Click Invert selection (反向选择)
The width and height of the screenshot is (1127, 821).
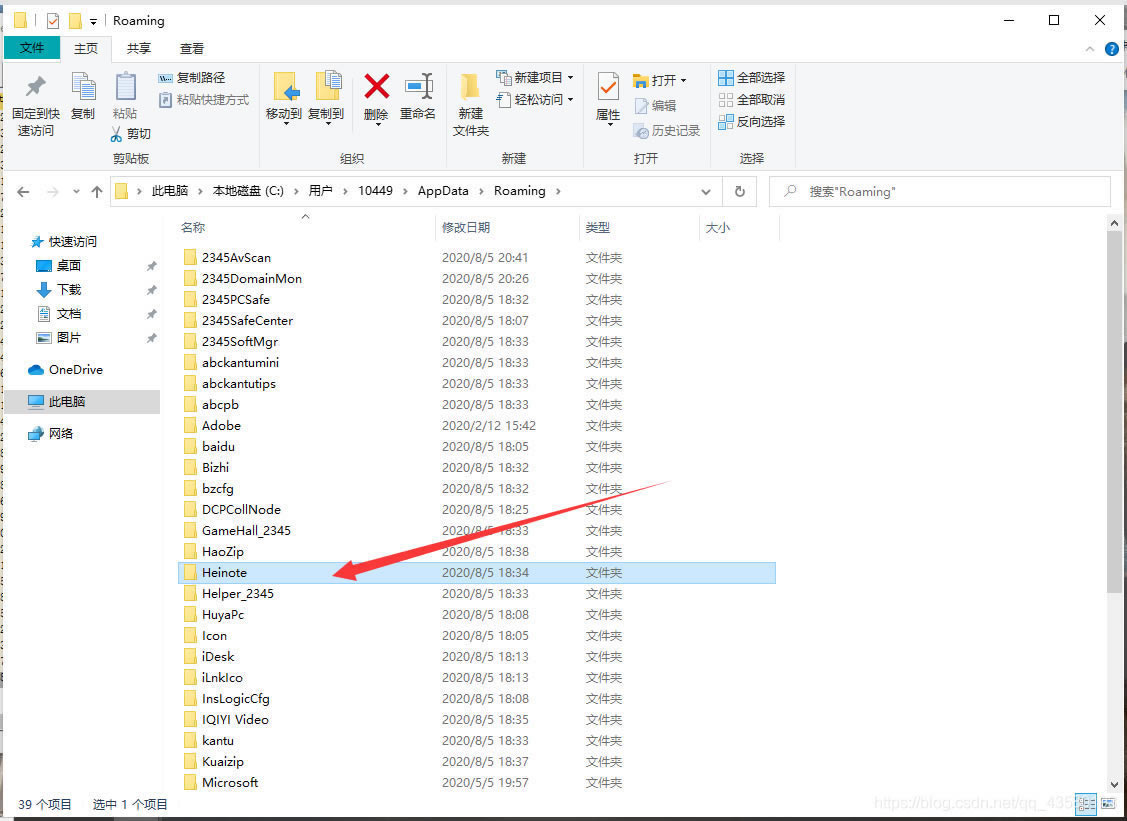(752, 121)
